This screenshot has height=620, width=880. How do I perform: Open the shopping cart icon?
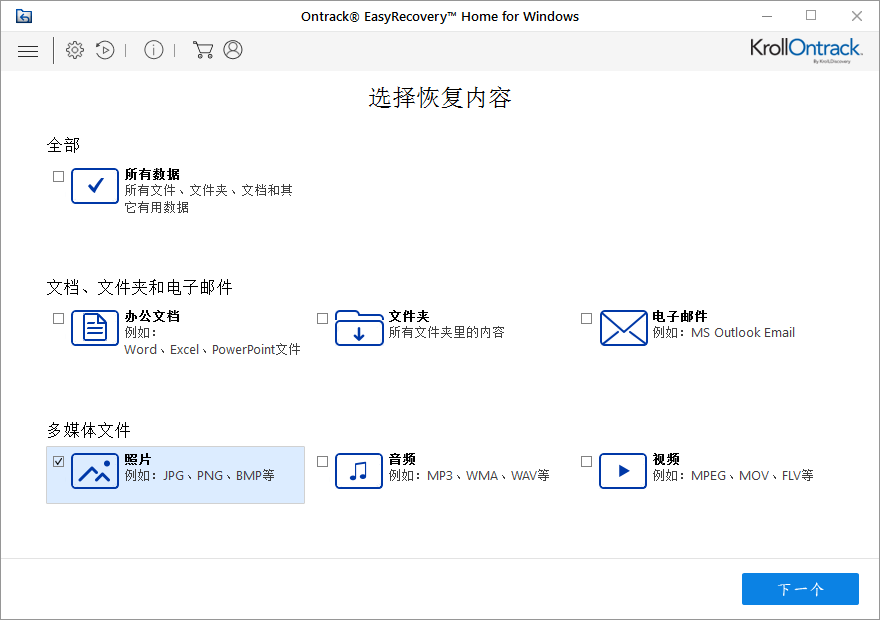pyautogui.click(x=202, y=49)
